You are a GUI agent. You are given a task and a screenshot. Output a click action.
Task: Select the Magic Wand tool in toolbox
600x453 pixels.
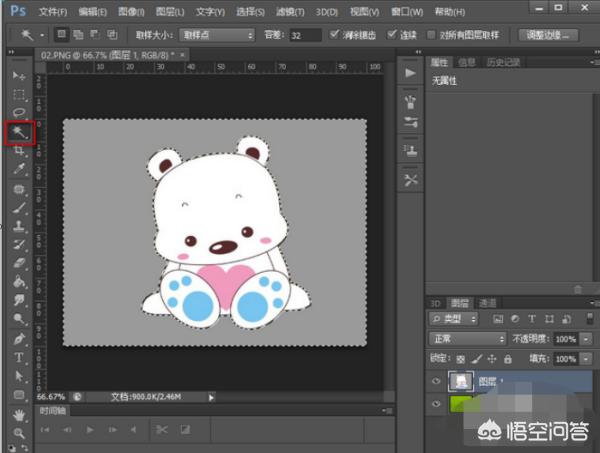(x=20, y=132)
